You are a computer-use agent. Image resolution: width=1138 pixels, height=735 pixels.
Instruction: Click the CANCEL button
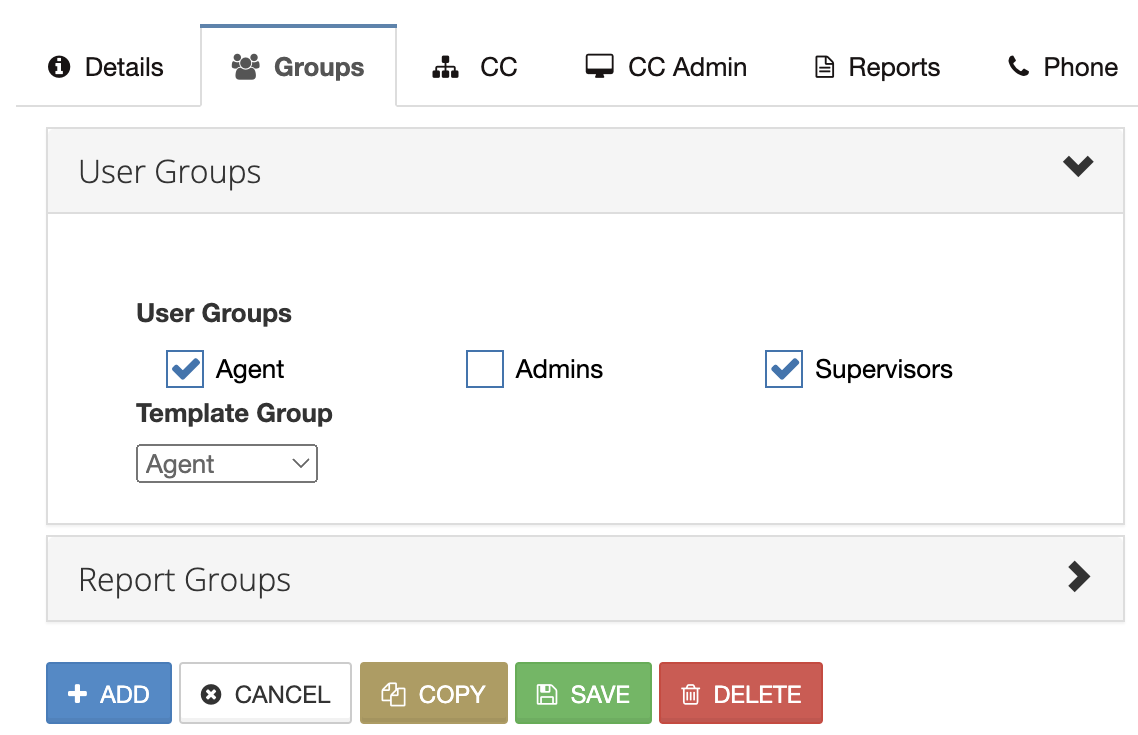[266, 693]
